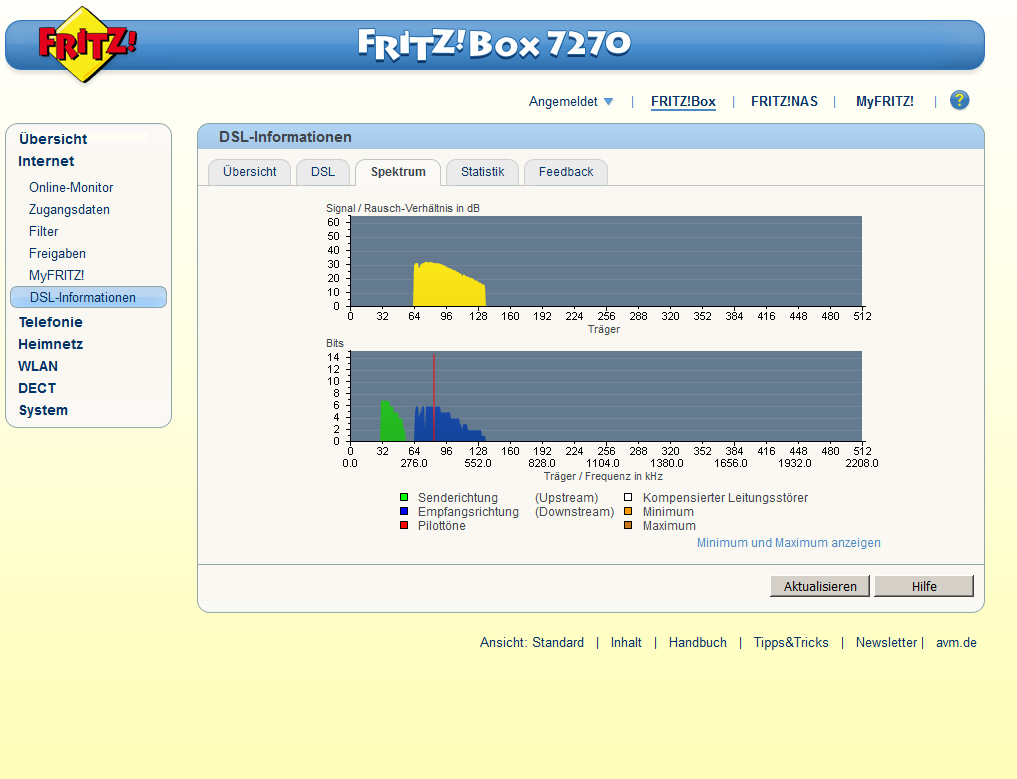Click the FRITZ! logo icon

point(86,45)
